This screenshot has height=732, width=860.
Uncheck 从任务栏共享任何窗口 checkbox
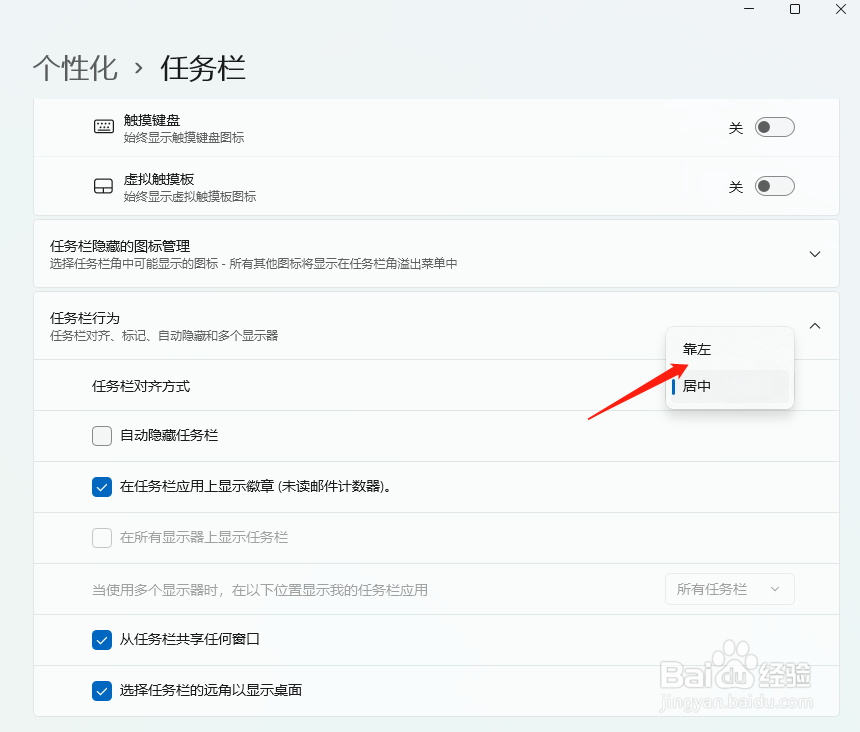tap(102, 640)
